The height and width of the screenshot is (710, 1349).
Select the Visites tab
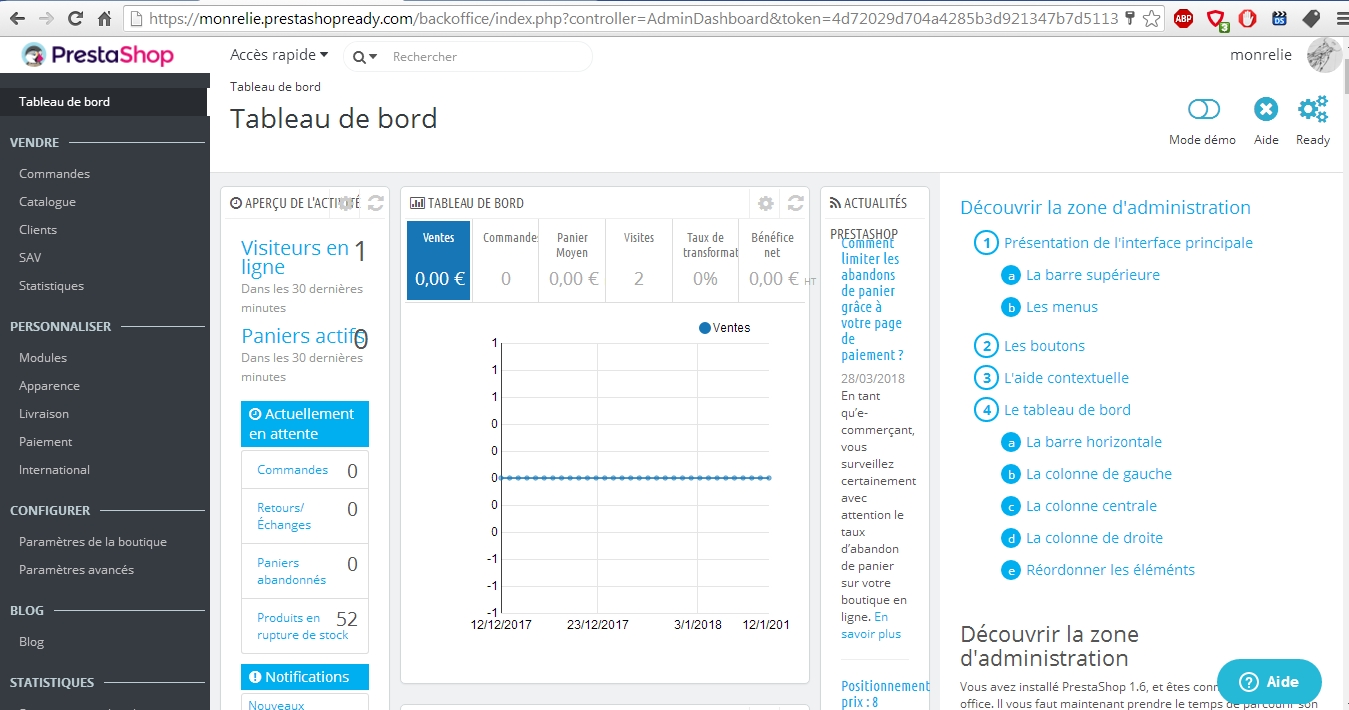(639, 260)
